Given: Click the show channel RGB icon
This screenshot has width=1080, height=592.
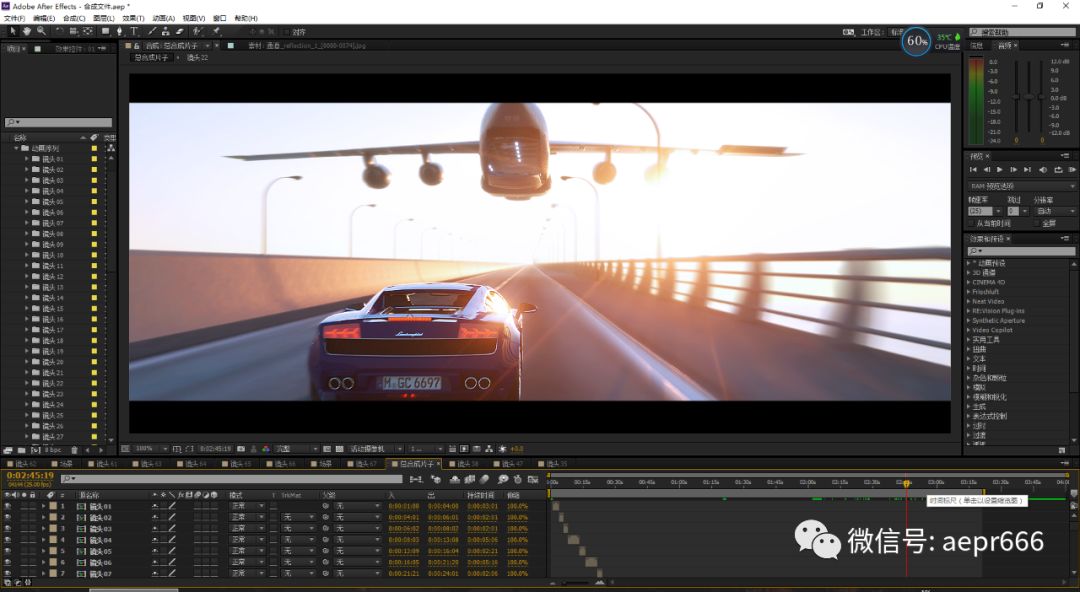Looking at the screenshot, I should [x=267, y=449].
